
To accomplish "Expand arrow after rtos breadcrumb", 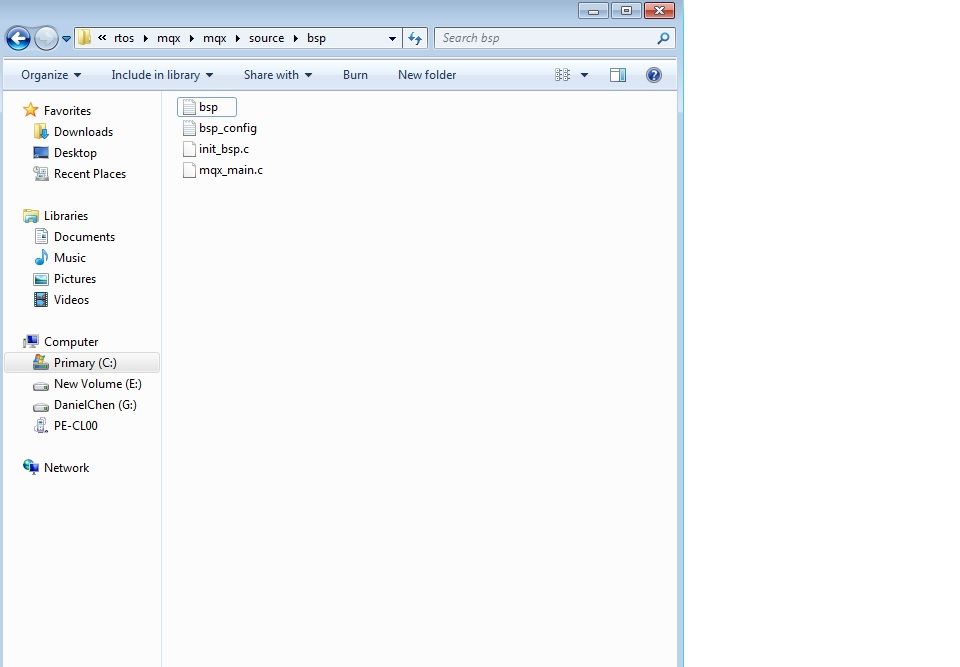I will point(146,38).
